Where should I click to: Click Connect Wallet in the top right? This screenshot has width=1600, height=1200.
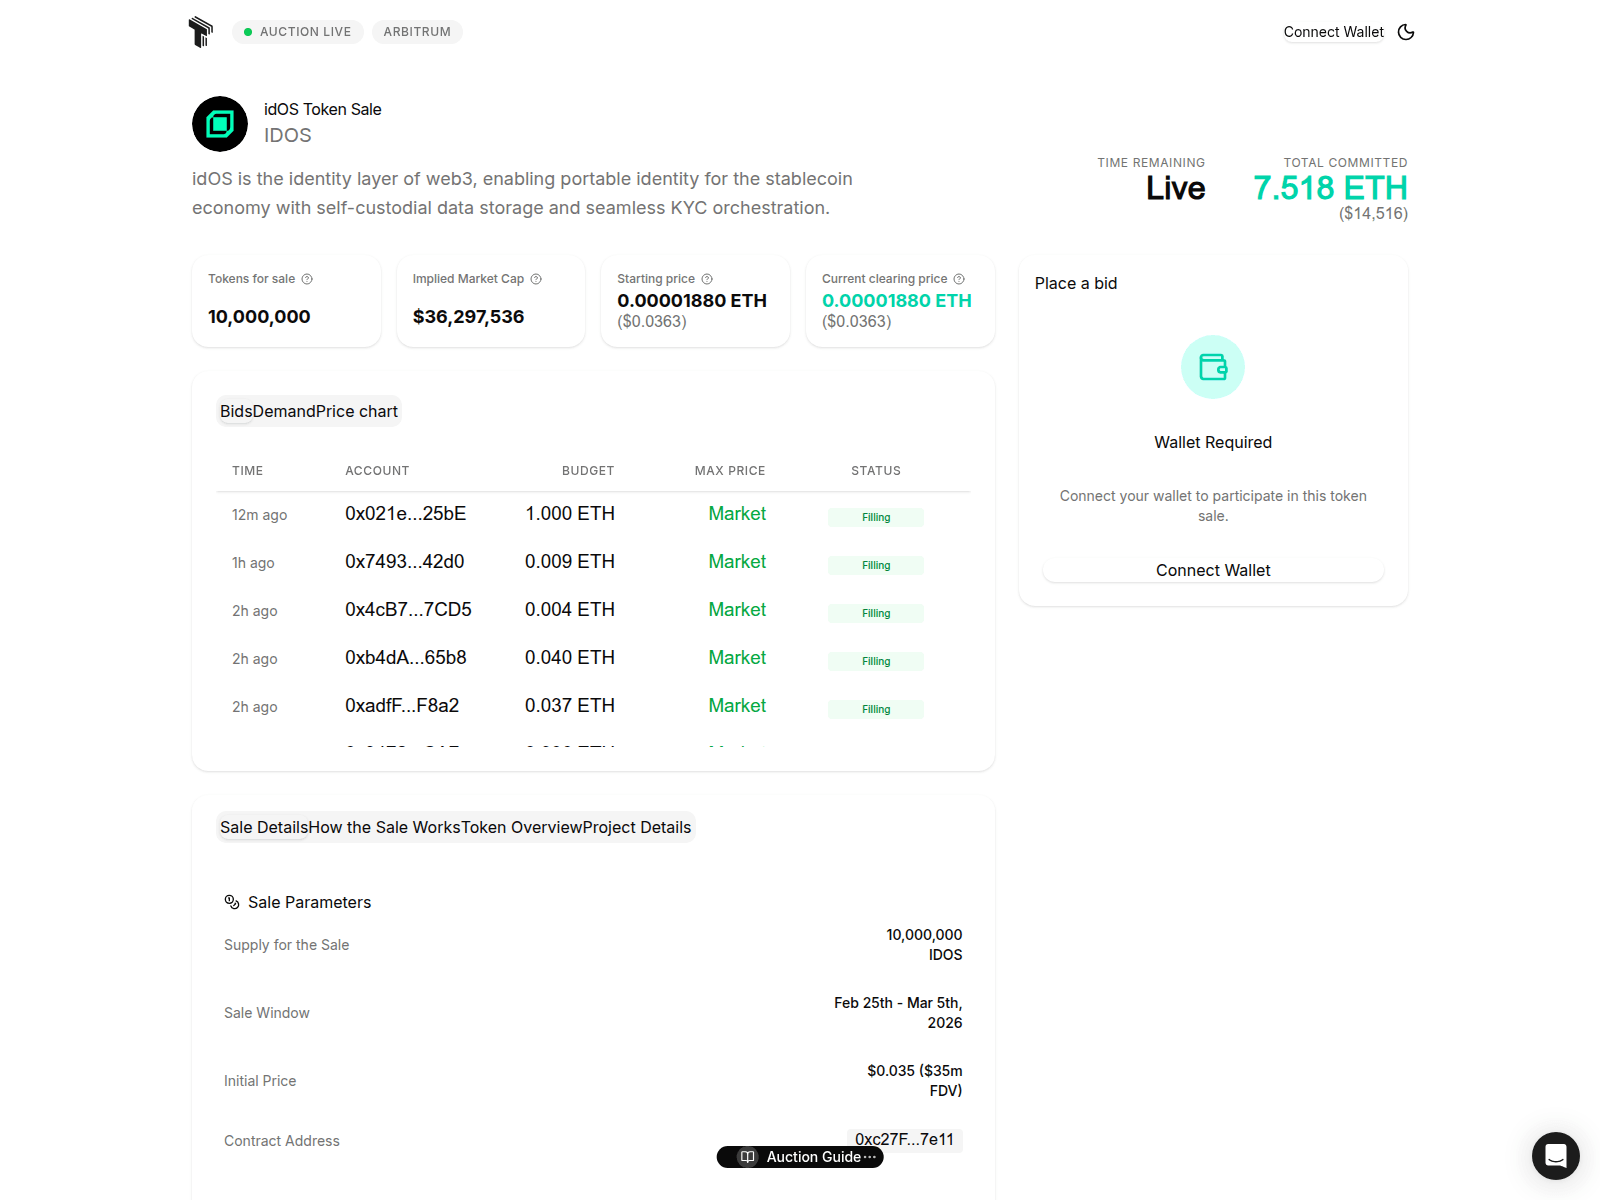point(1334,32)
